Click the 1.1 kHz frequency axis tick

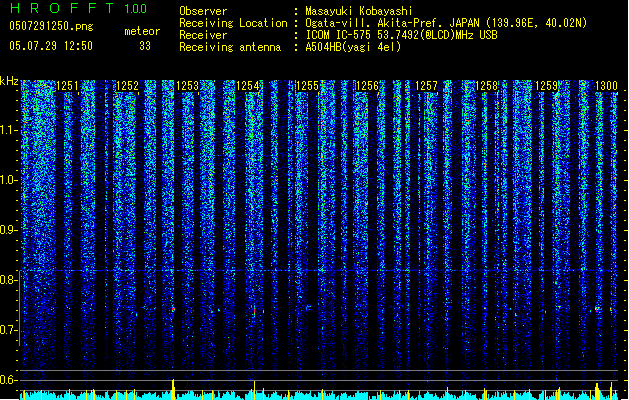click(x=9, y=130)
